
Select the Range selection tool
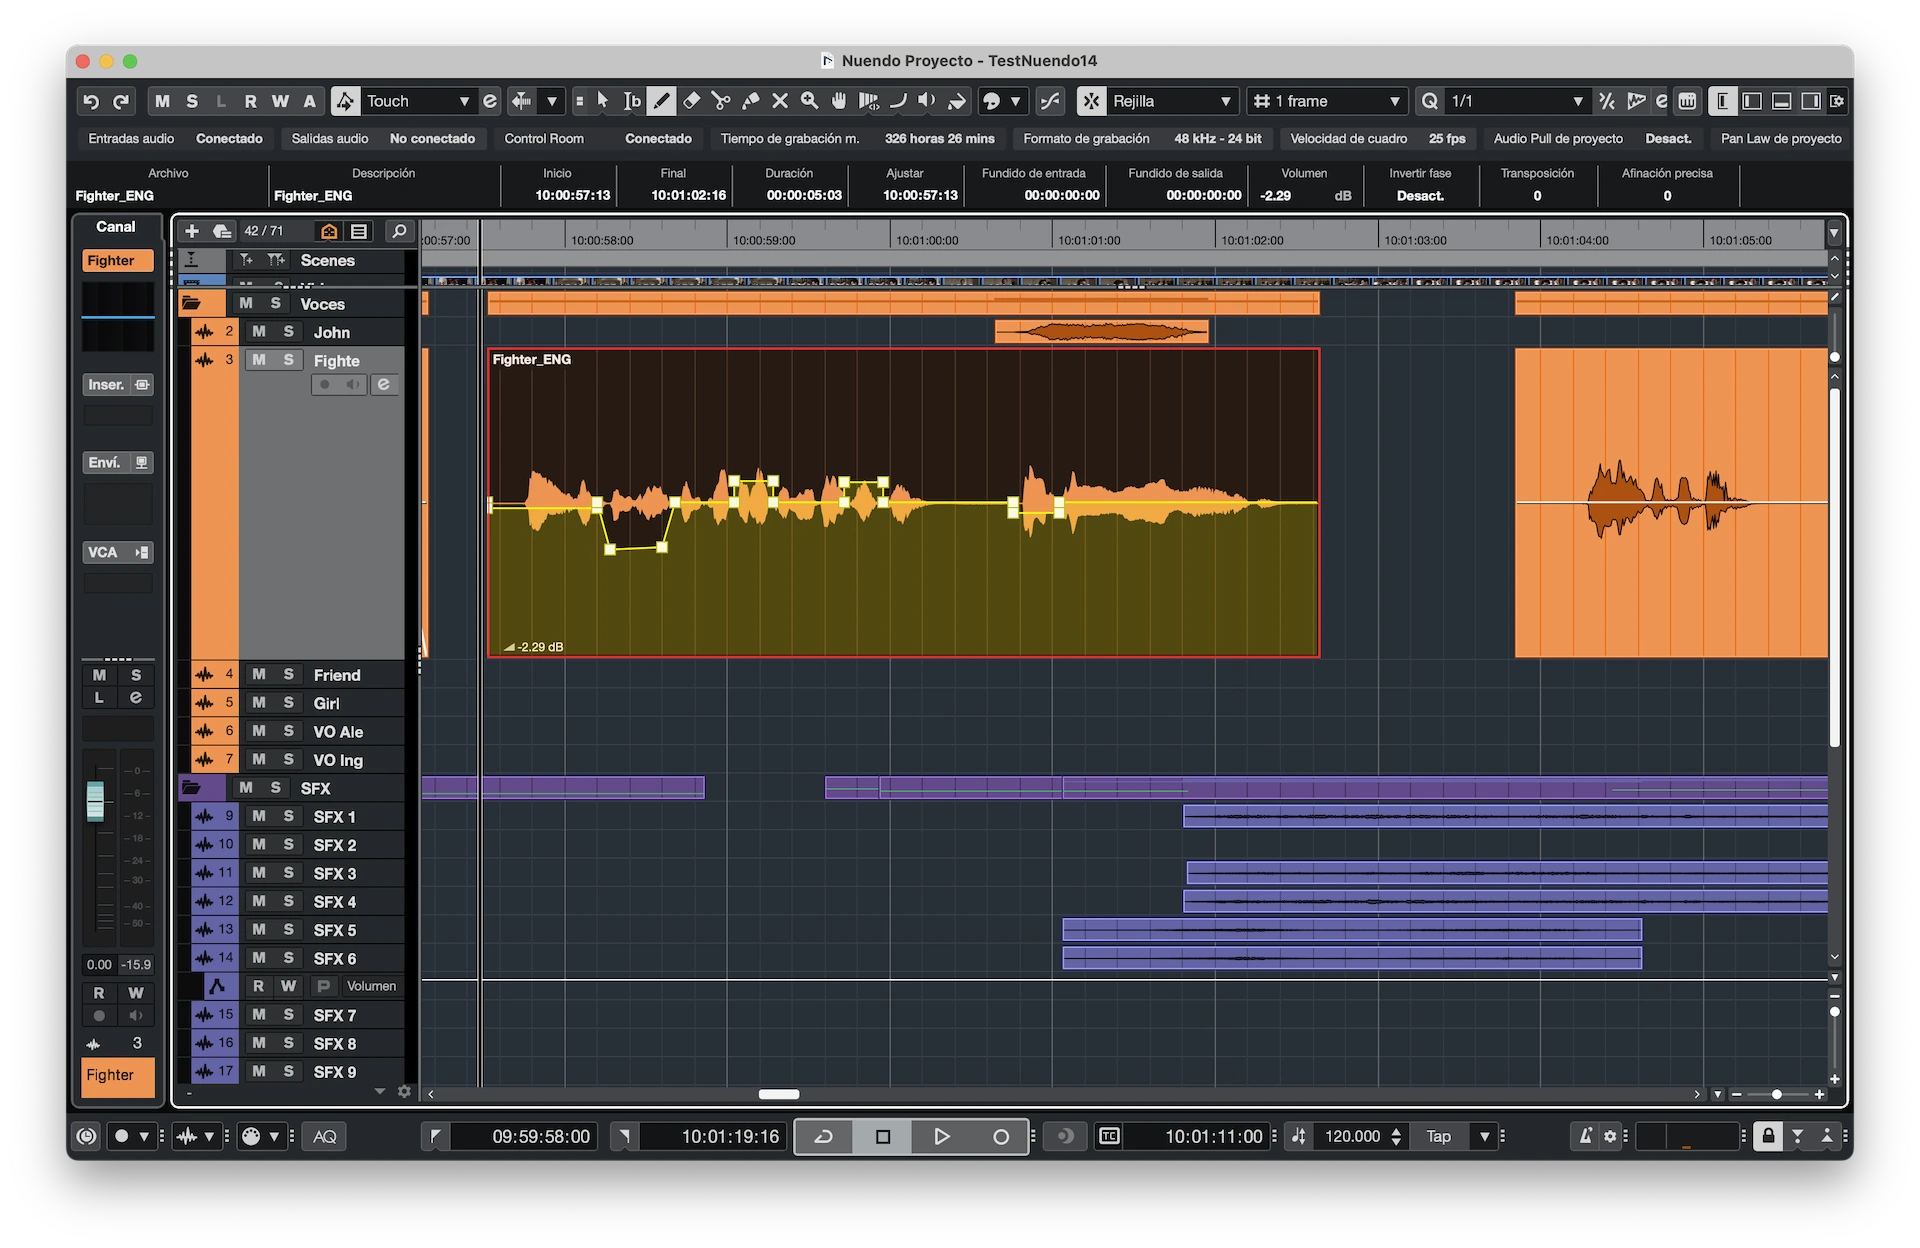[632, 101]
